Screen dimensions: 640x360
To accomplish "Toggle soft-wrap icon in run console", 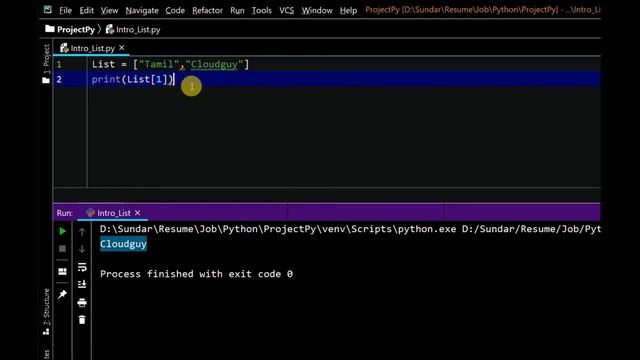I will 82,267.
